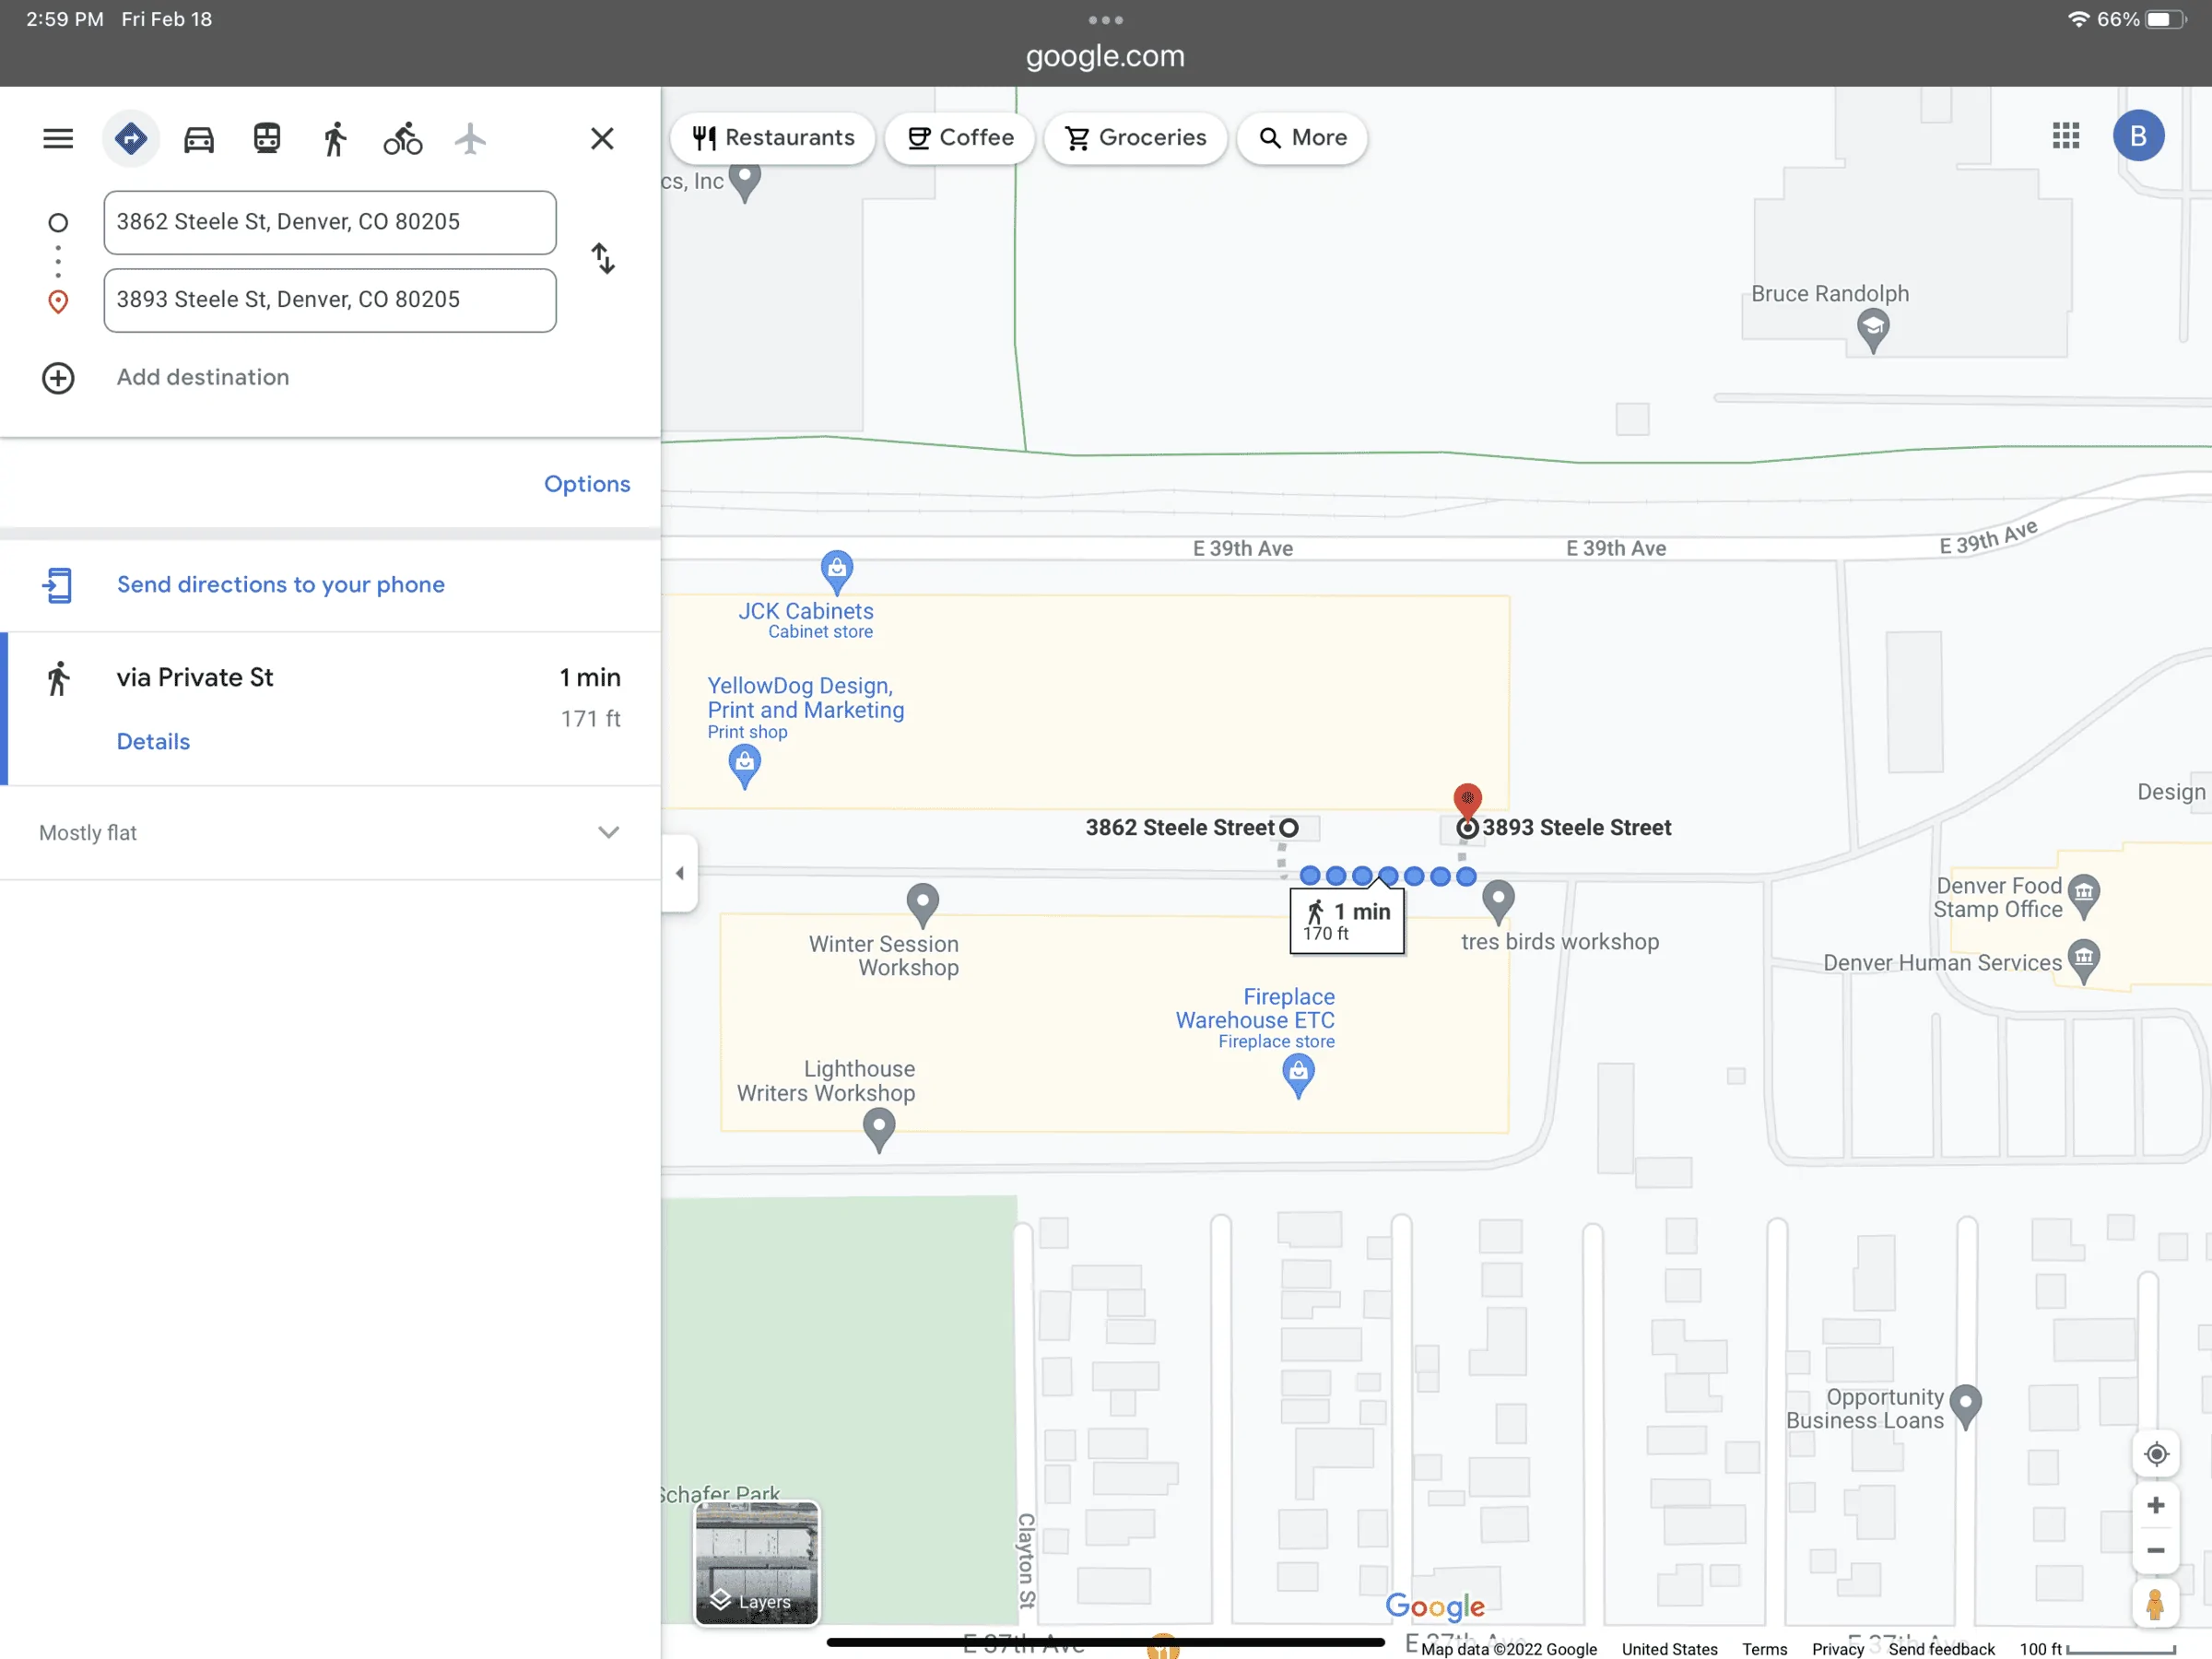Choose driving mode car icon
The image size is (2212, 1659).
[x=199, y=138]
